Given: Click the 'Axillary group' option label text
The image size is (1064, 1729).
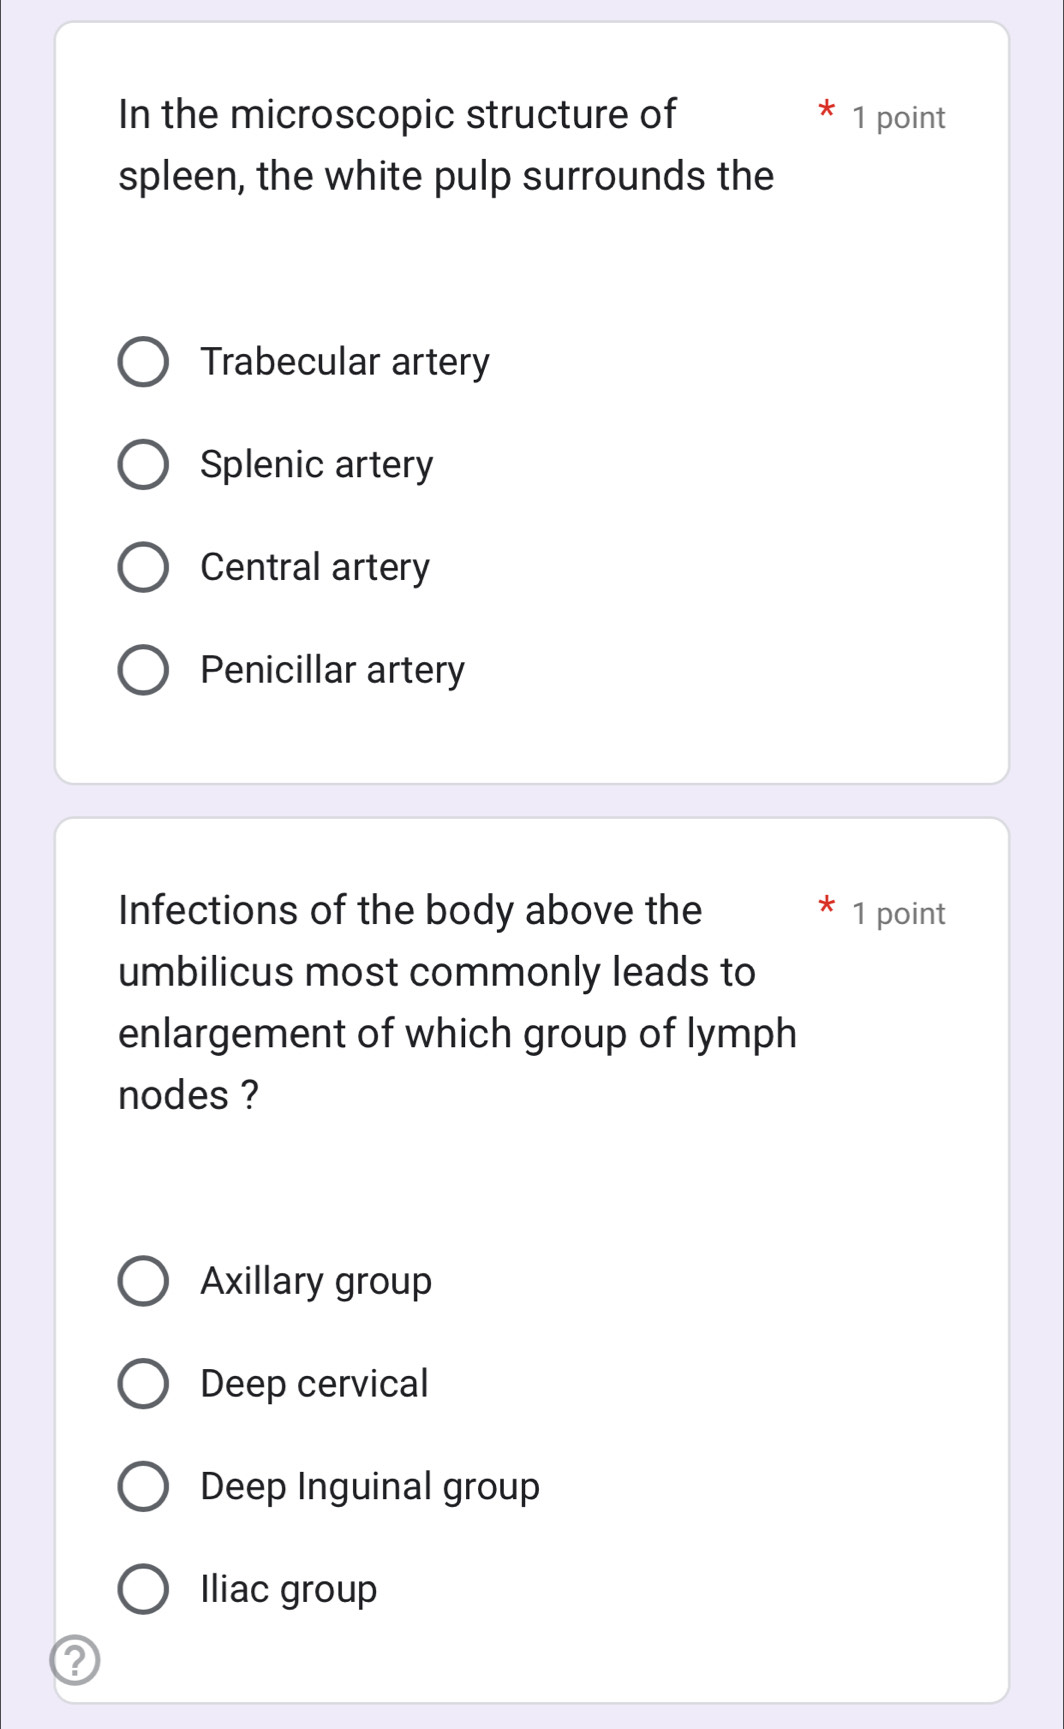Looking at the screenshot, I should (x=316, y=1281).
